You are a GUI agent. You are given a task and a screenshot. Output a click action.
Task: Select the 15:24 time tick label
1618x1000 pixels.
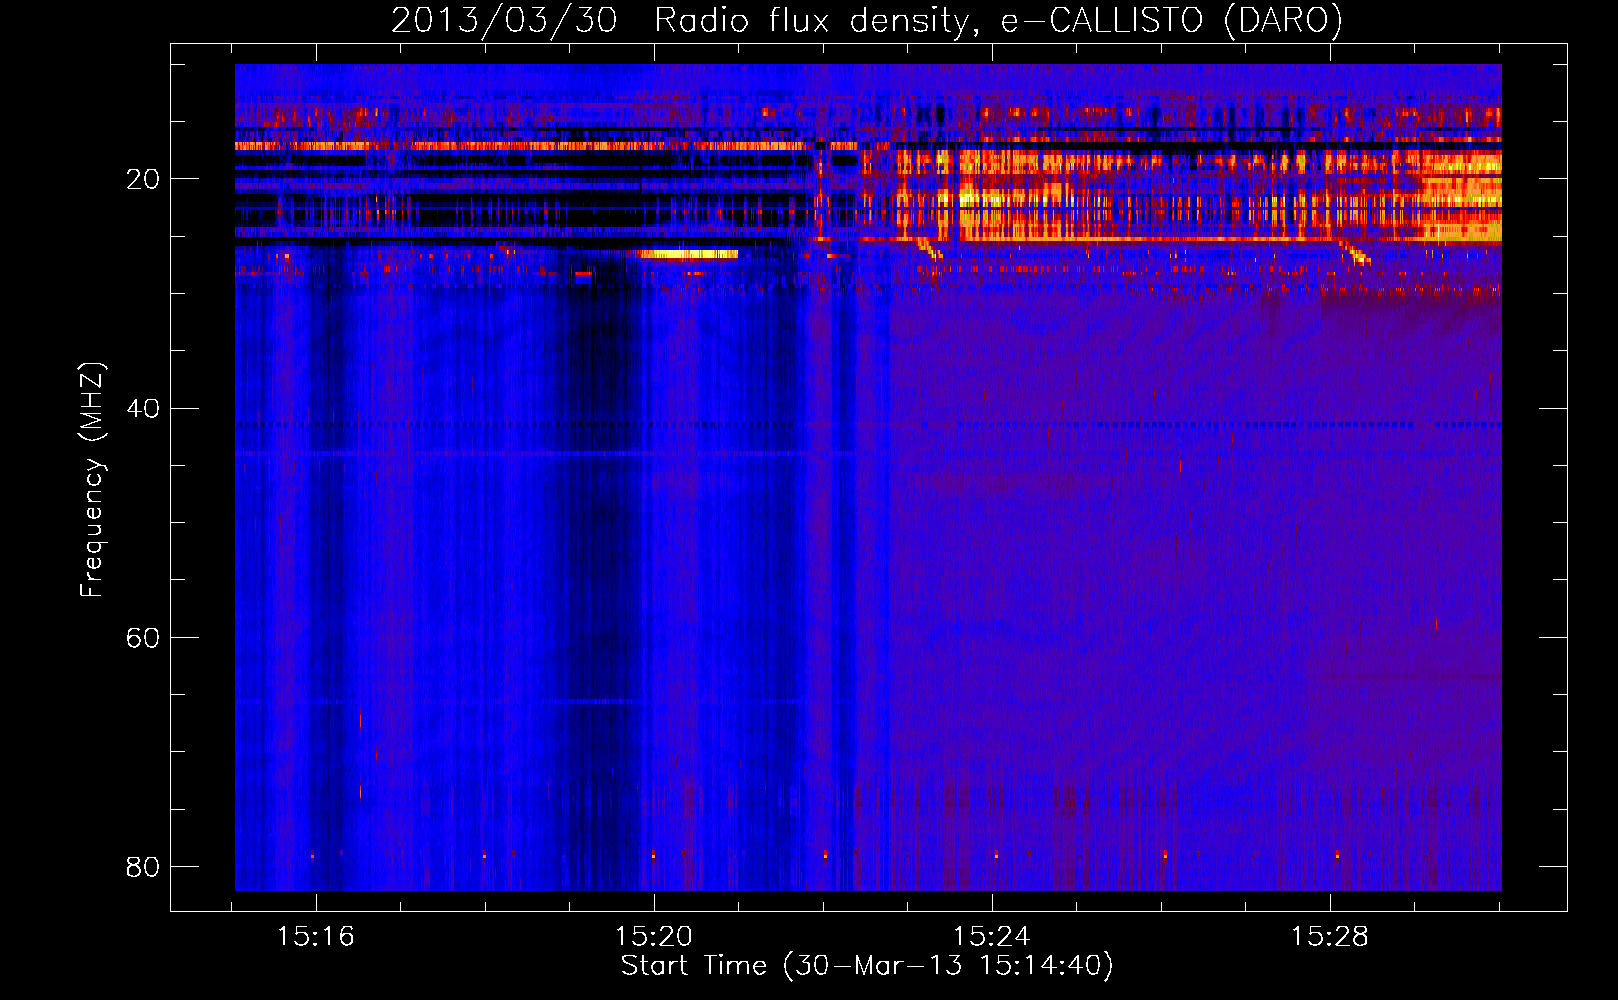coord(992,937)
